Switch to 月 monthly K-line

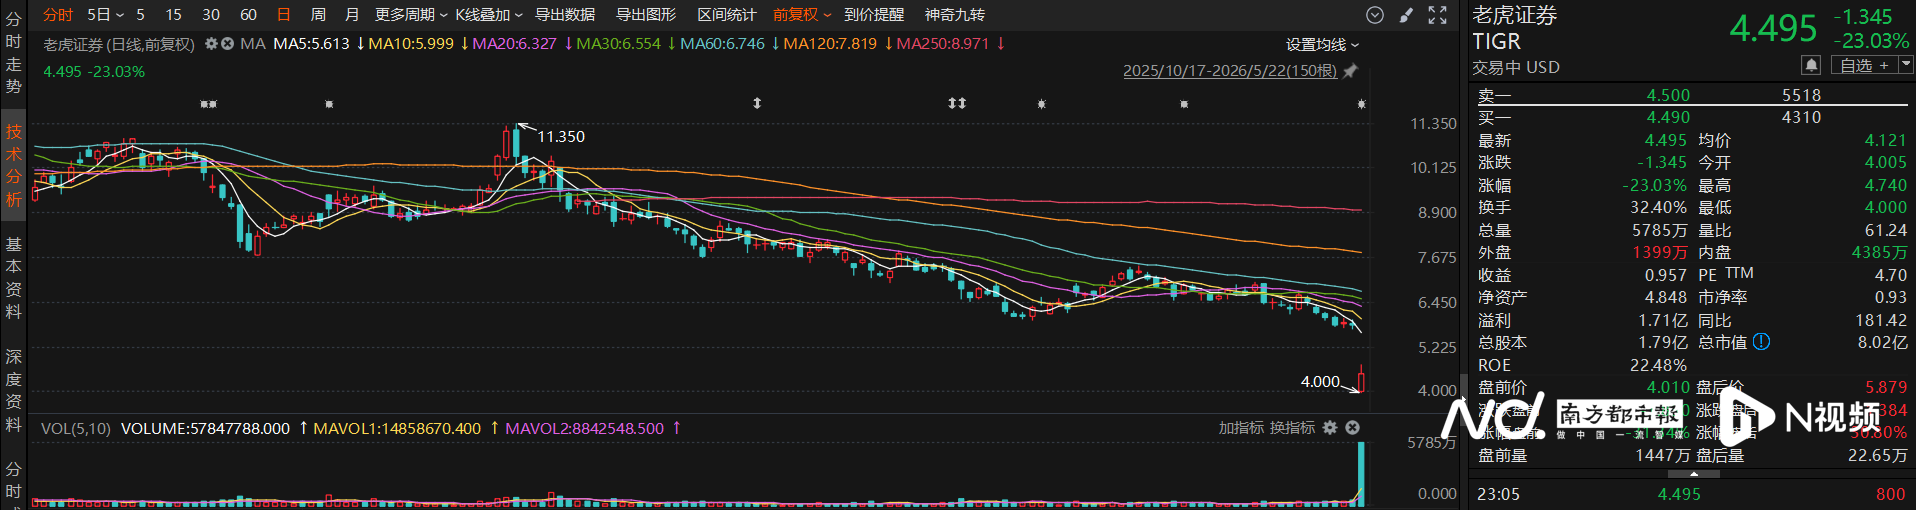(352, 15)
